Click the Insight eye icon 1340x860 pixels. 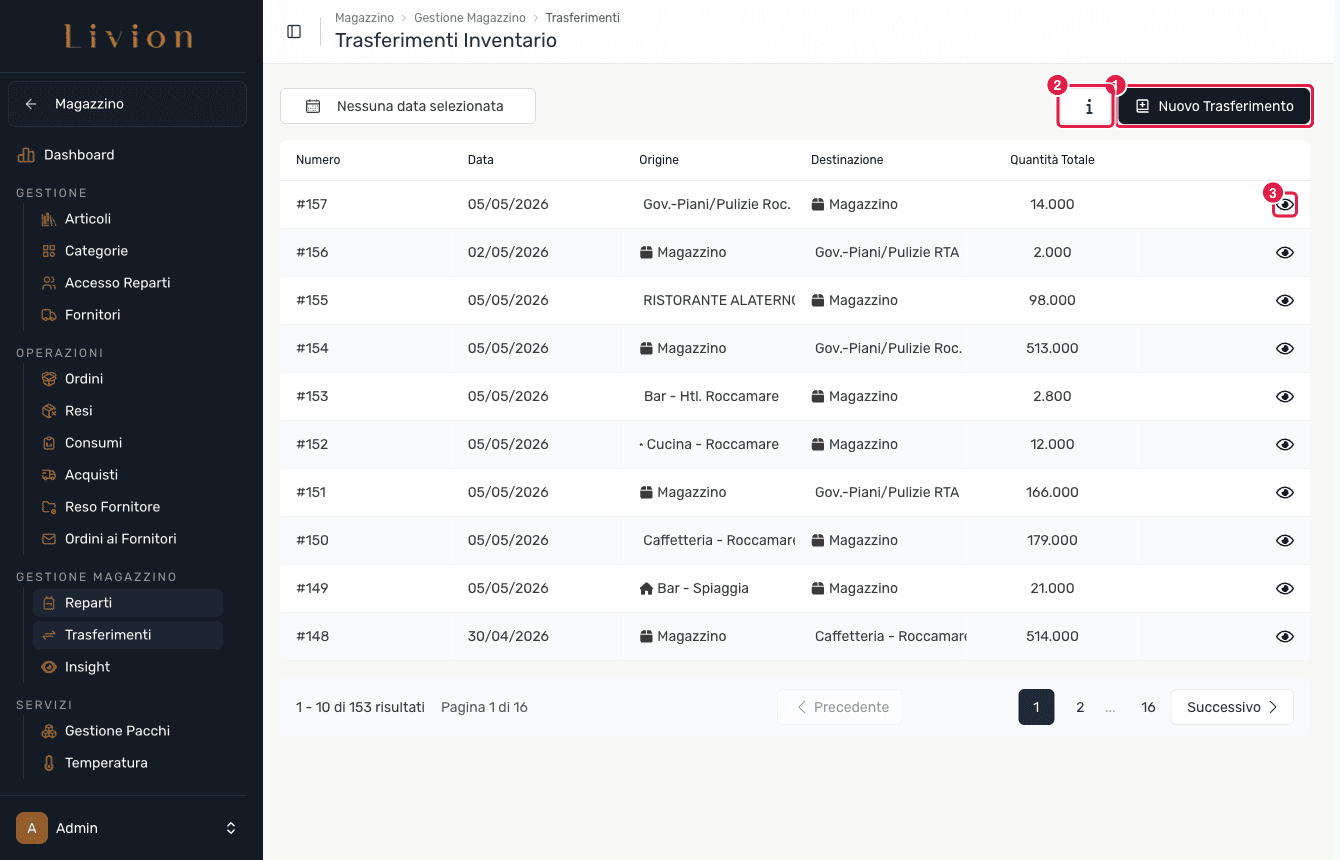[x=49, y=667]
